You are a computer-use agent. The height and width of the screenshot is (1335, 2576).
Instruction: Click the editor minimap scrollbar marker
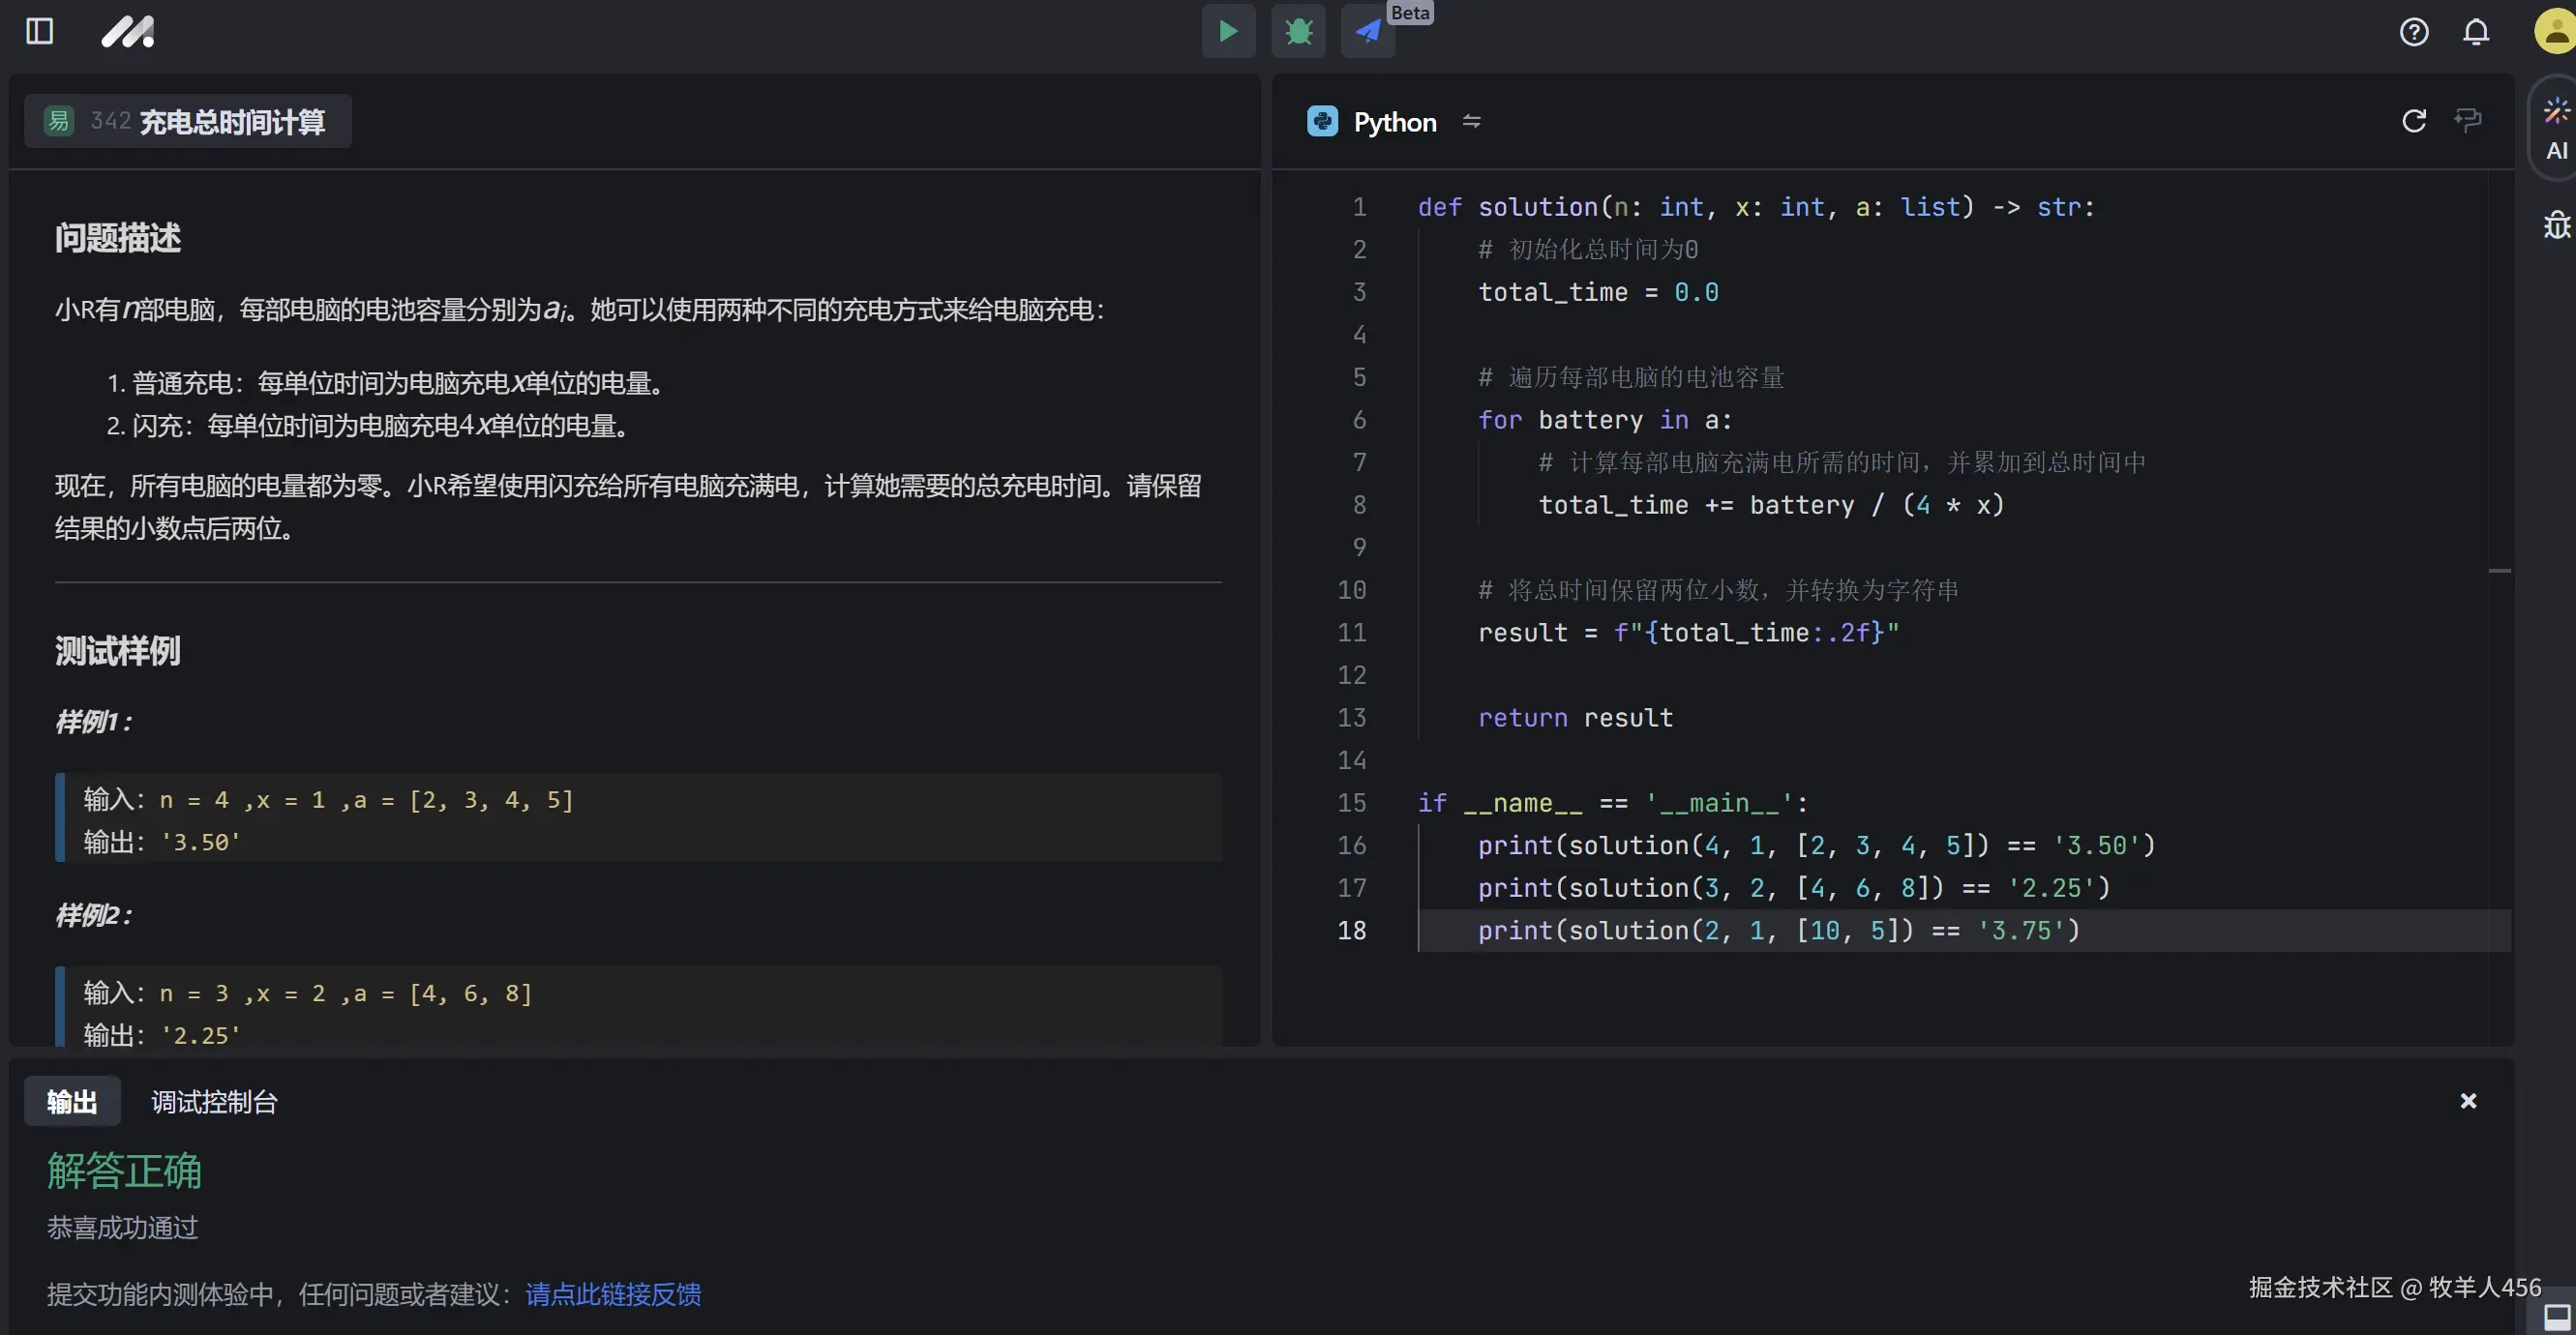click(x=2499, y=571)
